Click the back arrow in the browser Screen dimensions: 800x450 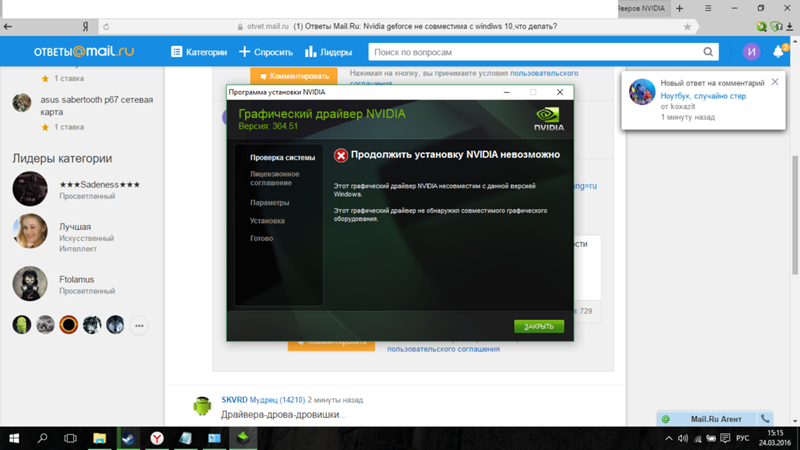[x=8, y=27]
